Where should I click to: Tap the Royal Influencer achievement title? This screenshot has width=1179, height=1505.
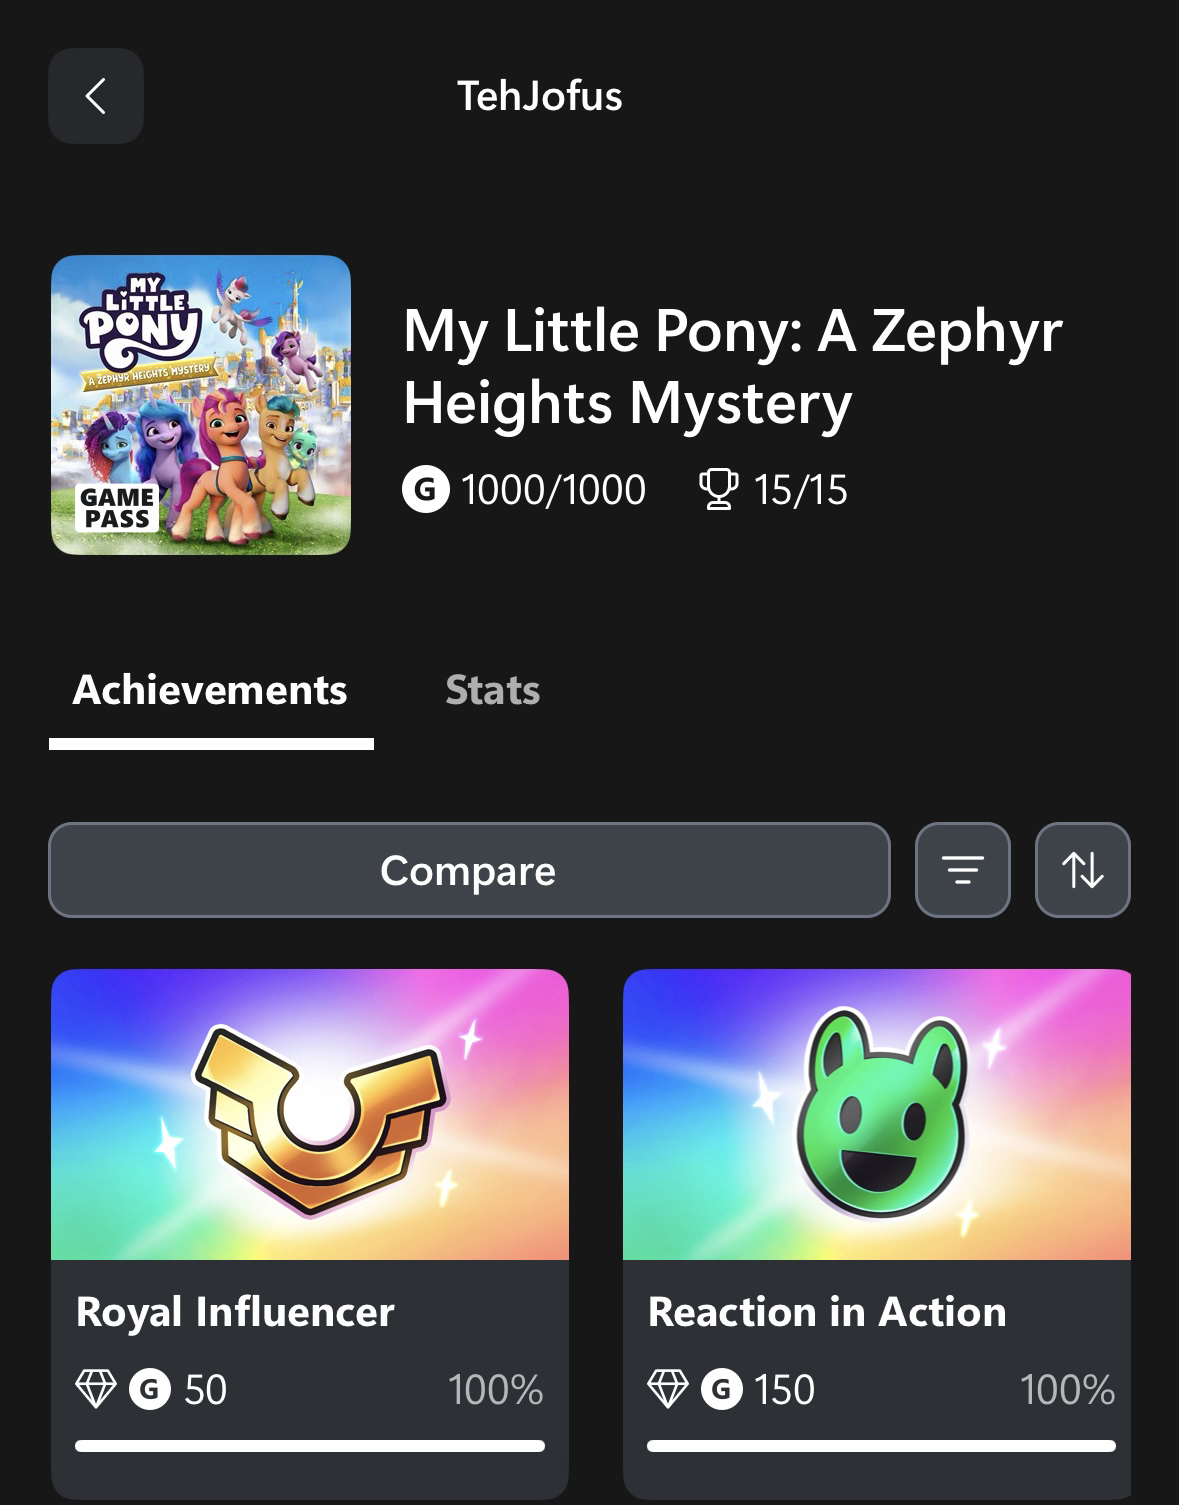tap(235, 1312)
